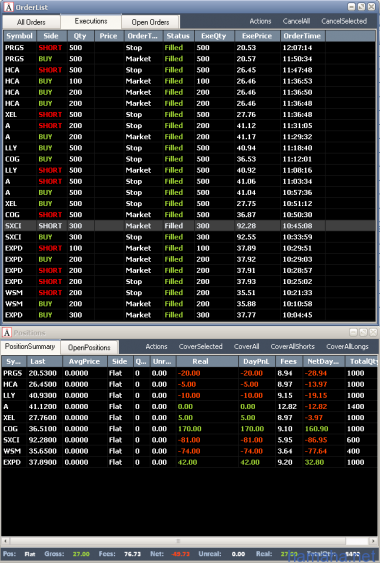
Task: Select the OpenPositions tab
Action: point(89,348)
